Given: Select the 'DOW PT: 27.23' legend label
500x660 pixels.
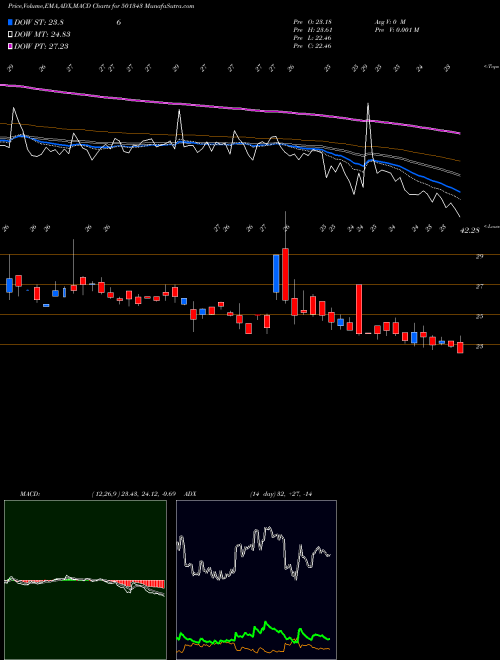Looking at the screenshot, I should point(41,46).
